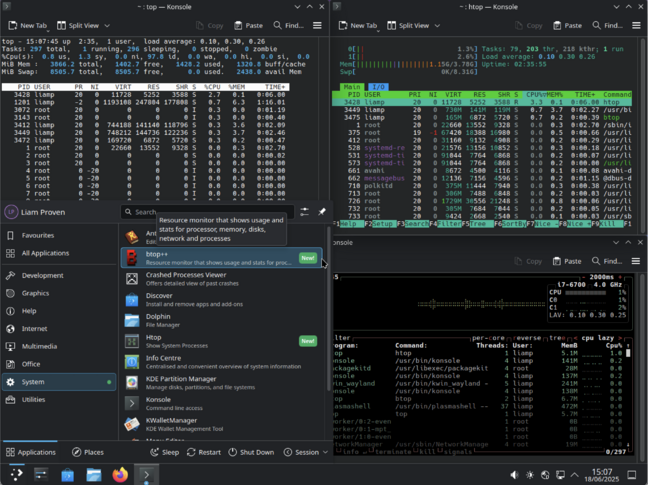Image resolution: width=648 pixels, height=485 pixels.
Task: Open Firefox from the taskbar
Action: point(120,475)
